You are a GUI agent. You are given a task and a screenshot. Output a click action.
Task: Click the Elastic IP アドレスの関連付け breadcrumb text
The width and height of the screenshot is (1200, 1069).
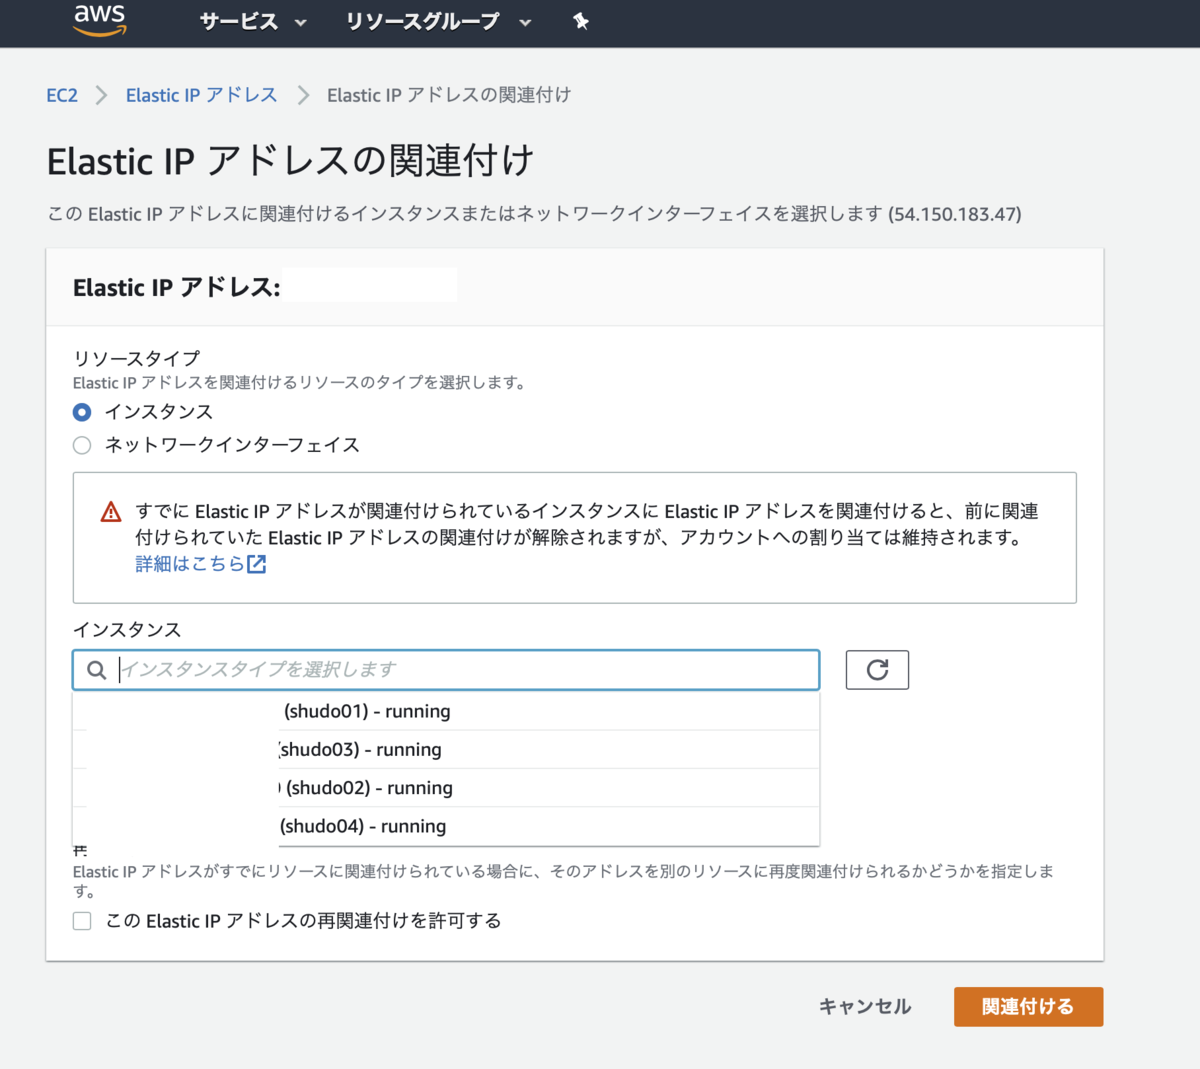(449, 95)
